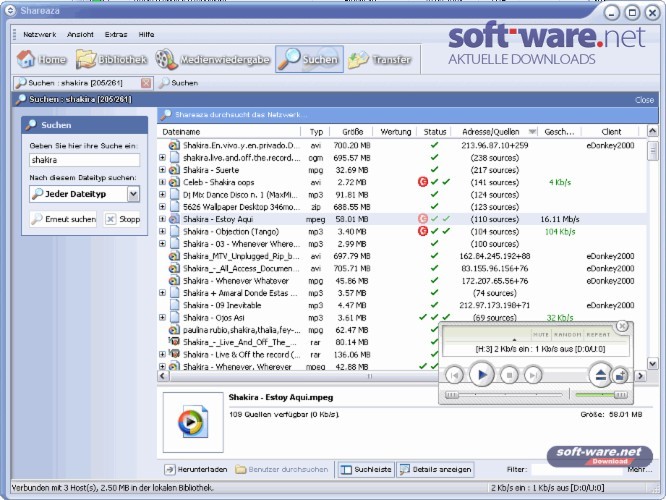Screen dimensions: 666x500
Task: Click the Herunterladen download button
Action: pyautogui.click(x=196, y=469)
